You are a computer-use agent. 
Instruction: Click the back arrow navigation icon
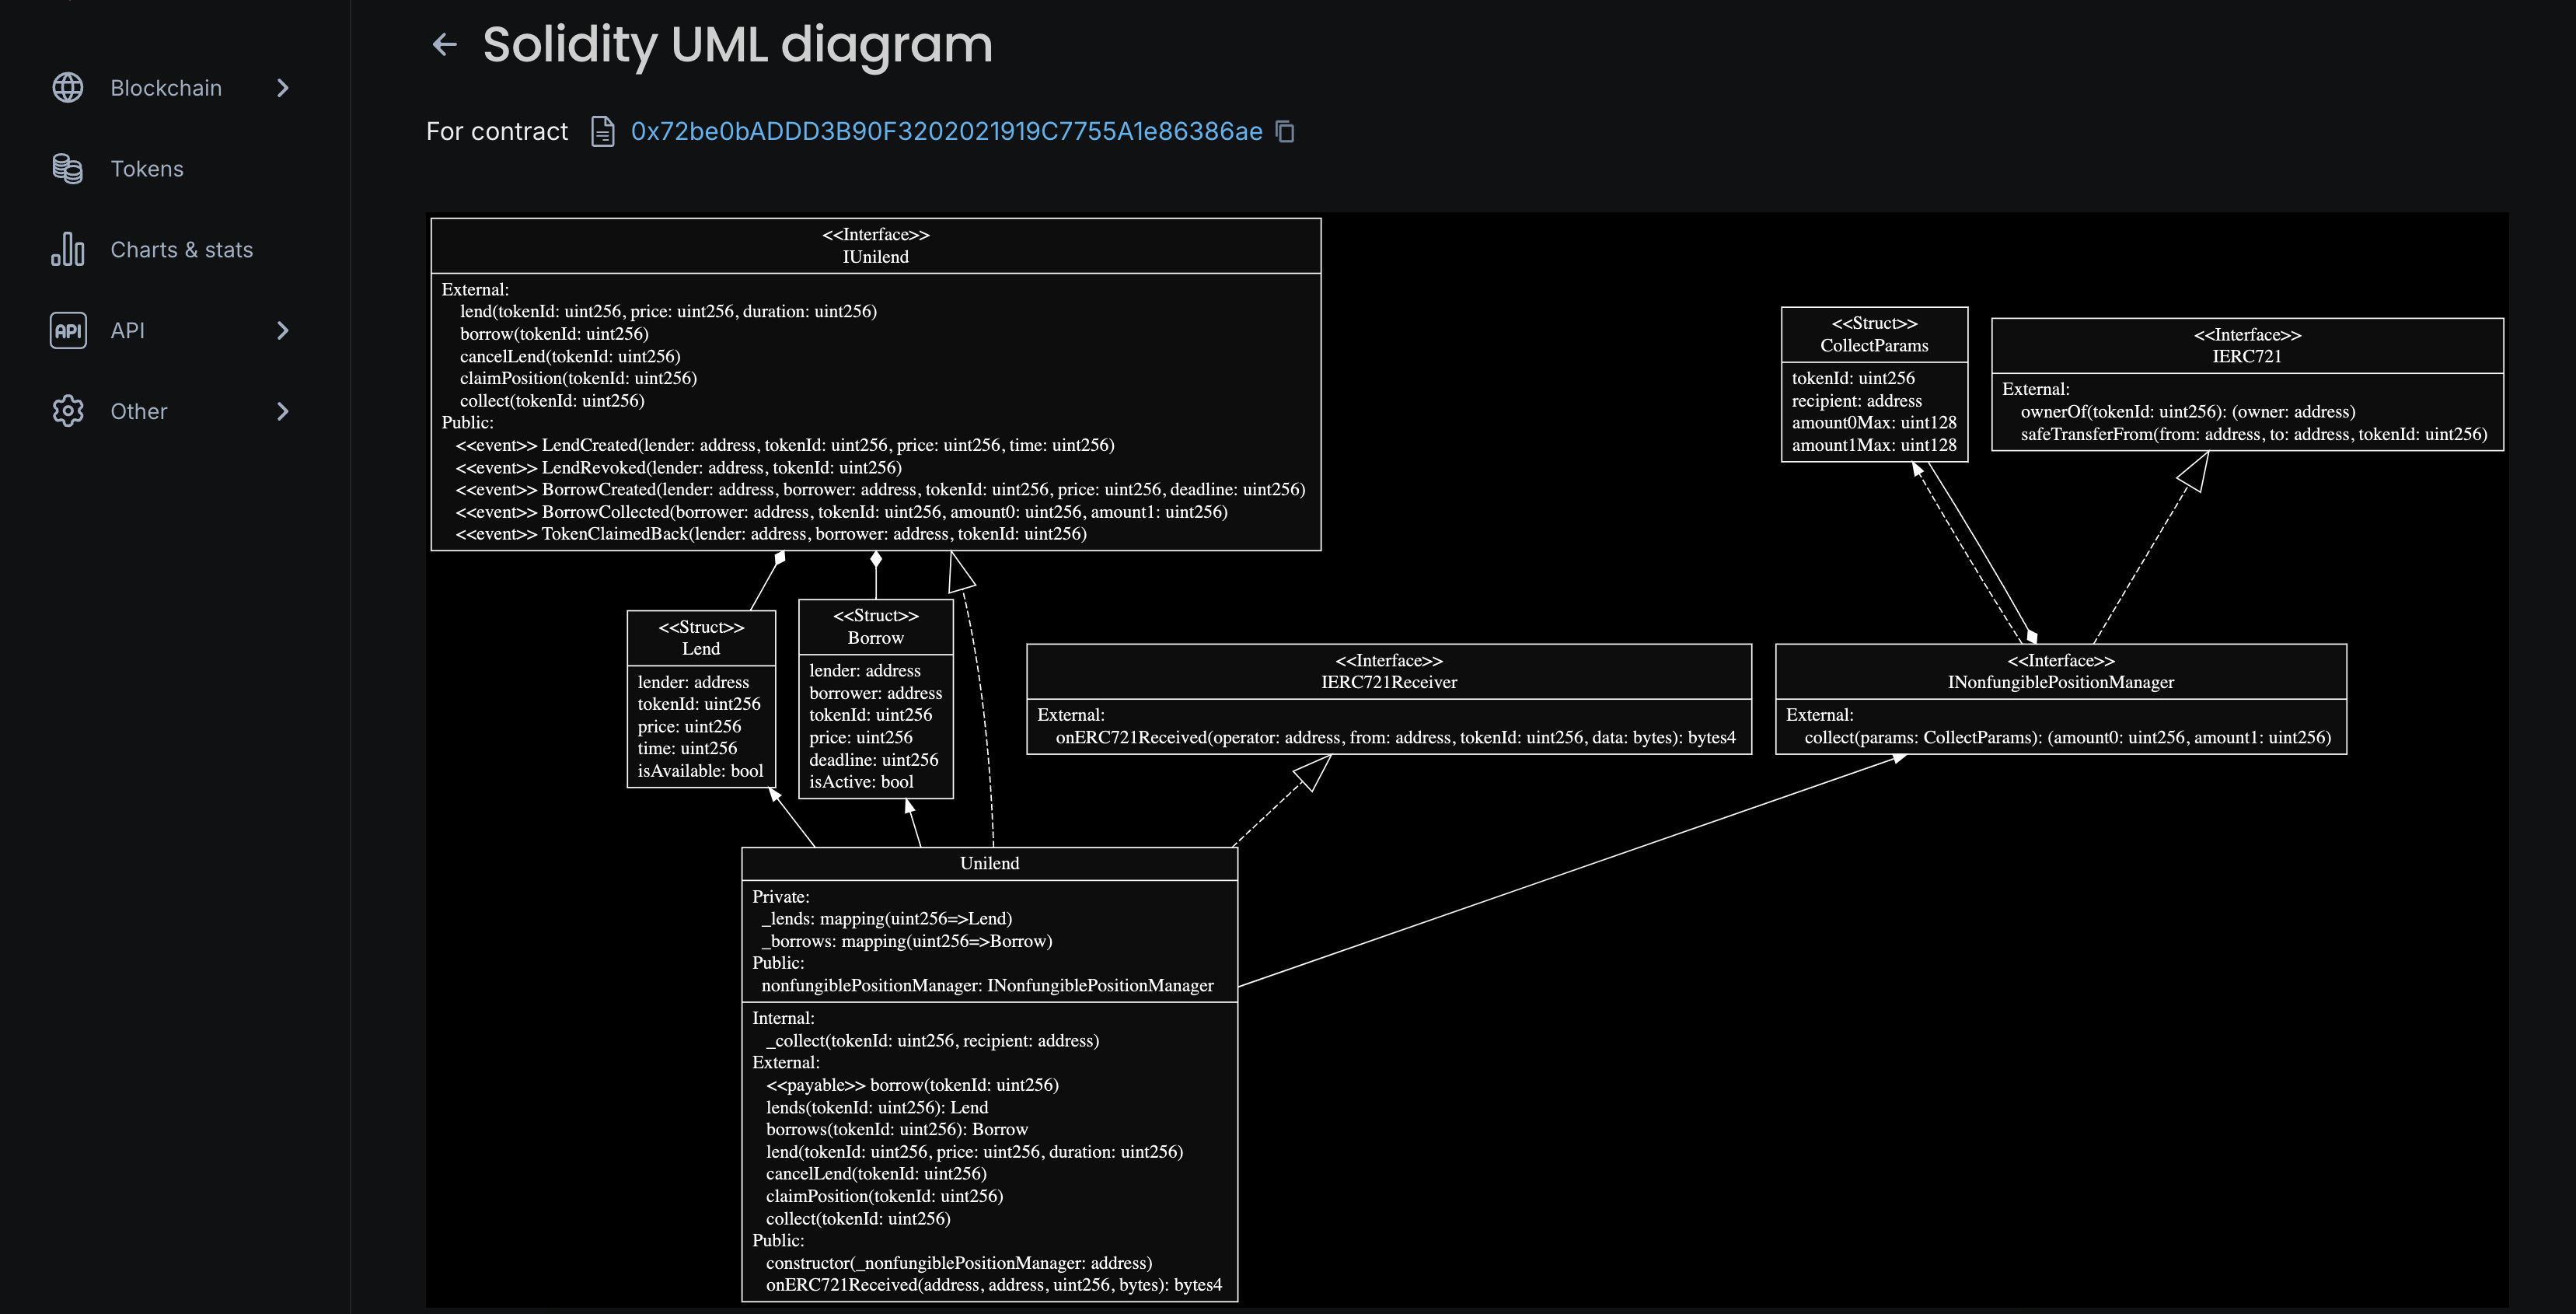coord(442,44)
